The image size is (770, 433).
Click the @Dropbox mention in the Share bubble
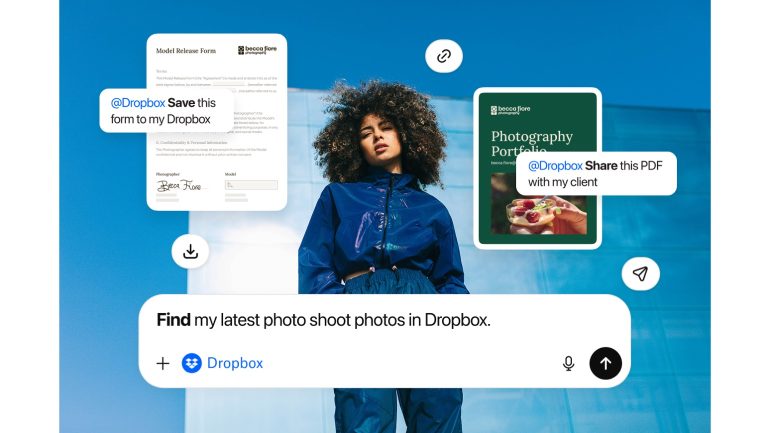(555, 165)
